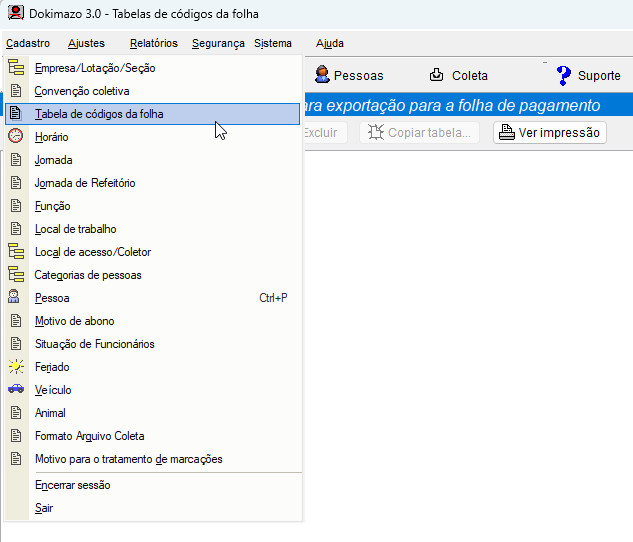Click the tree icon beside Categorias de pessoas

pos(16,275)
